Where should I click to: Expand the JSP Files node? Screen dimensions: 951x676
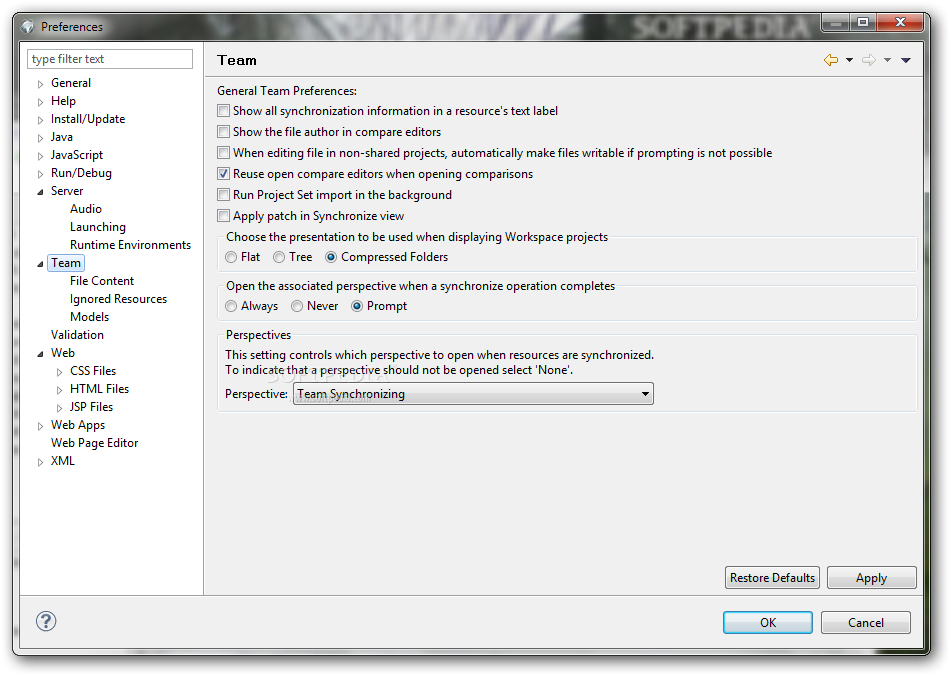point(59,408)
